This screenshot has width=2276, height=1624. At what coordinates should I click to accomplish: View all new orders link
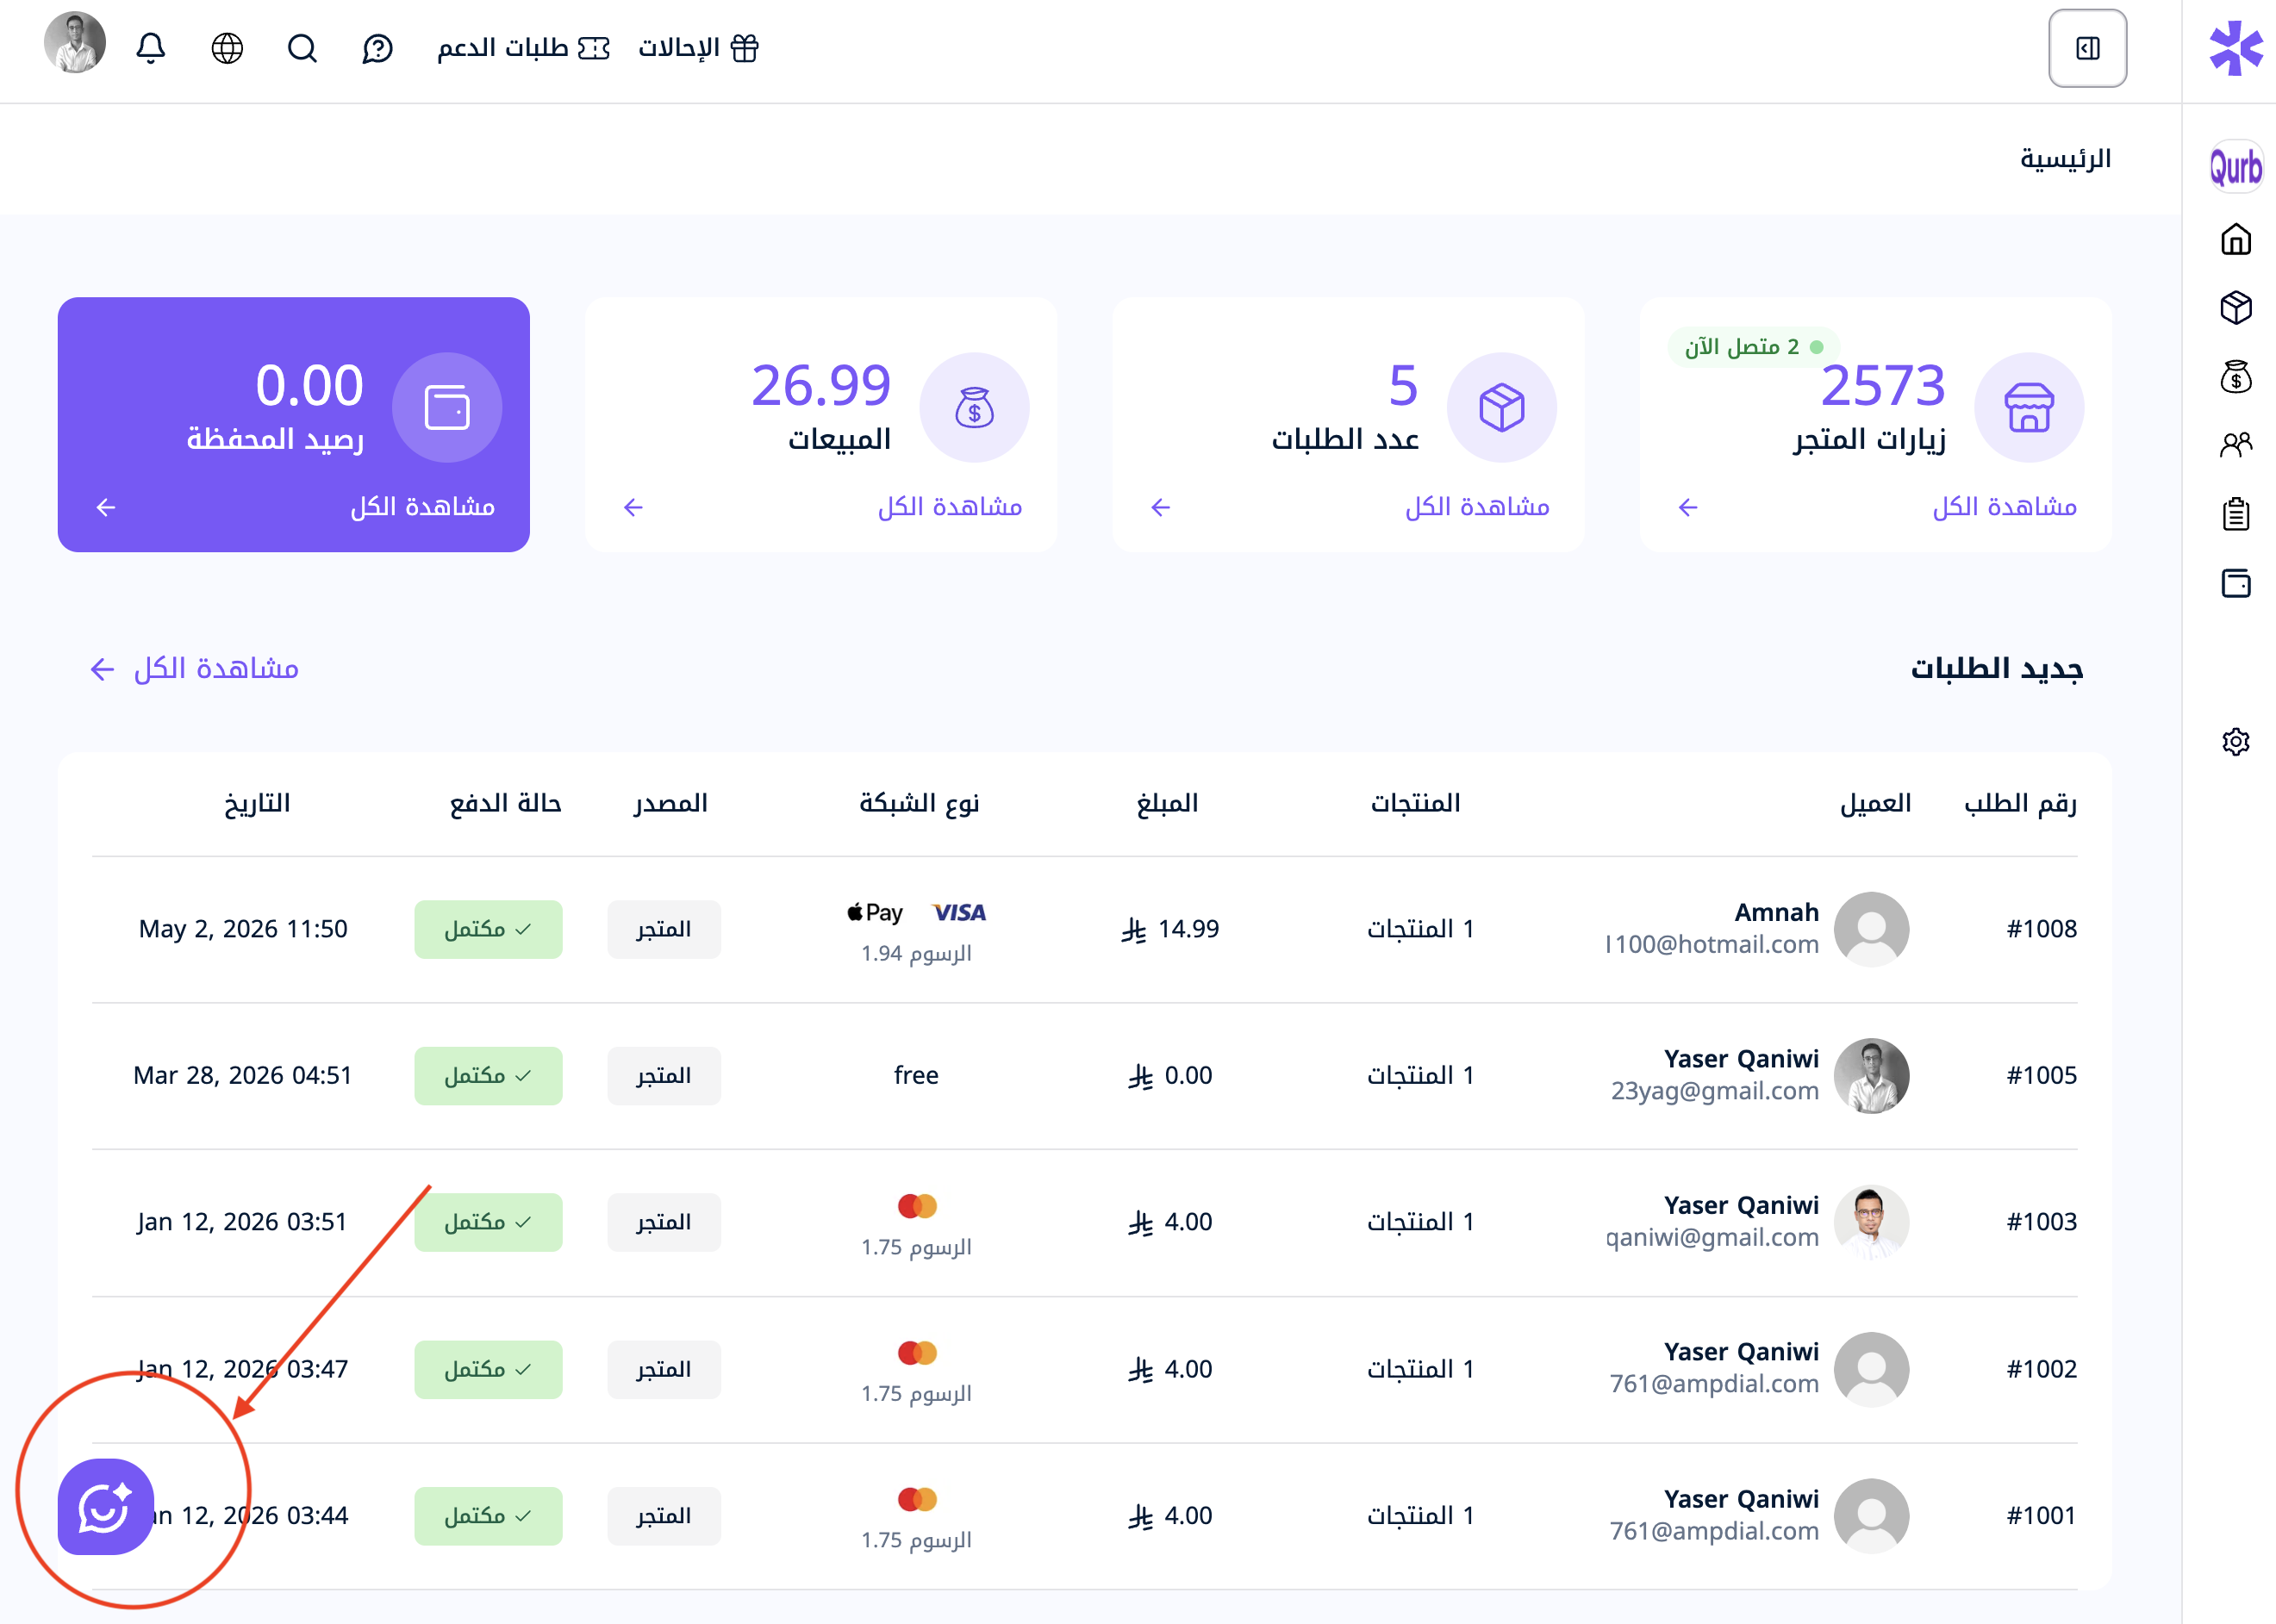click(x=195, y=668)
